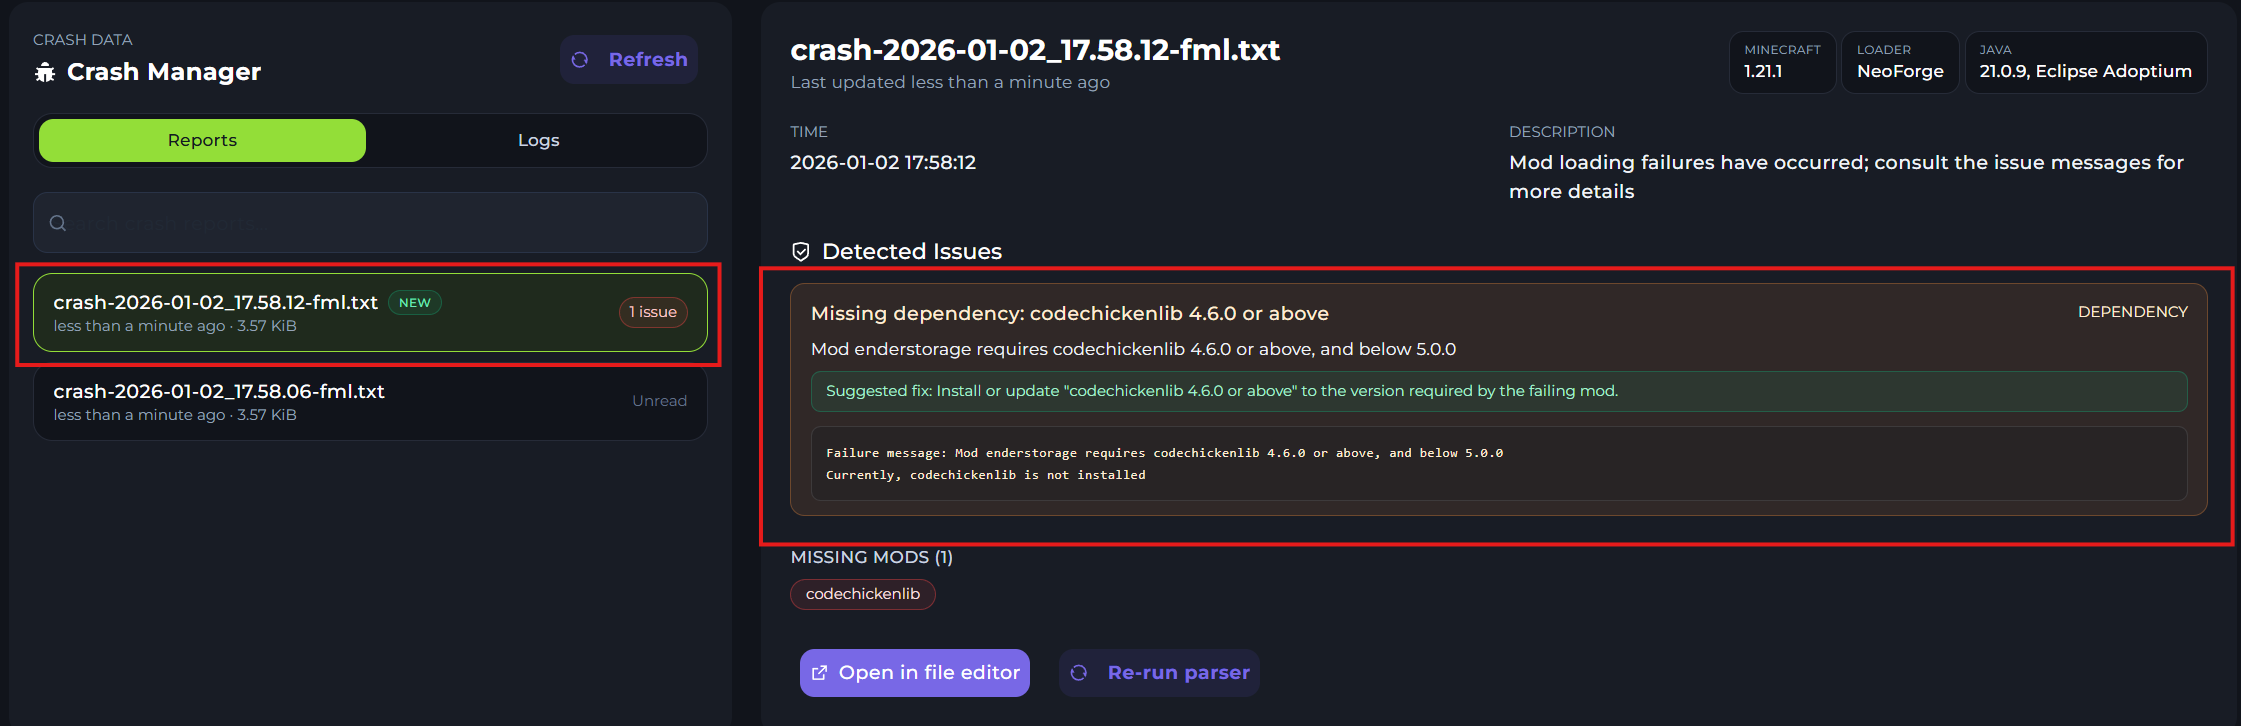Switch to the Logs tab

click(538, 141)
